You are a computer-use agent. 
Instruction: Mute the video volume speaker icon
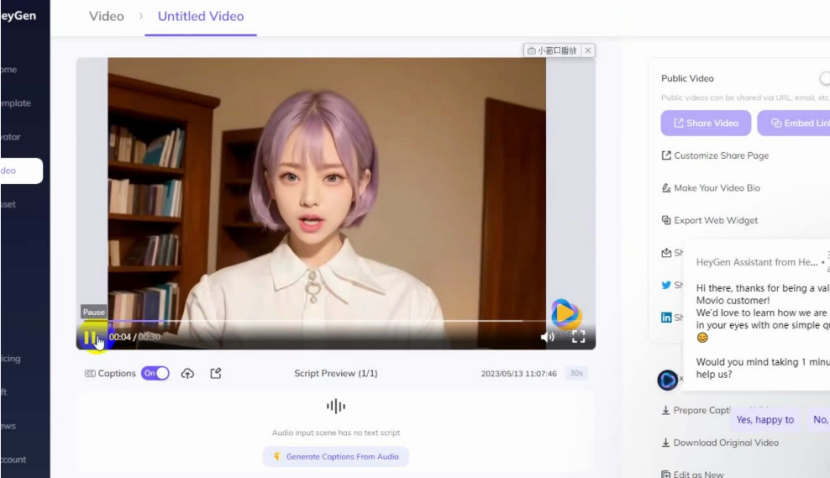click(547, 337)
